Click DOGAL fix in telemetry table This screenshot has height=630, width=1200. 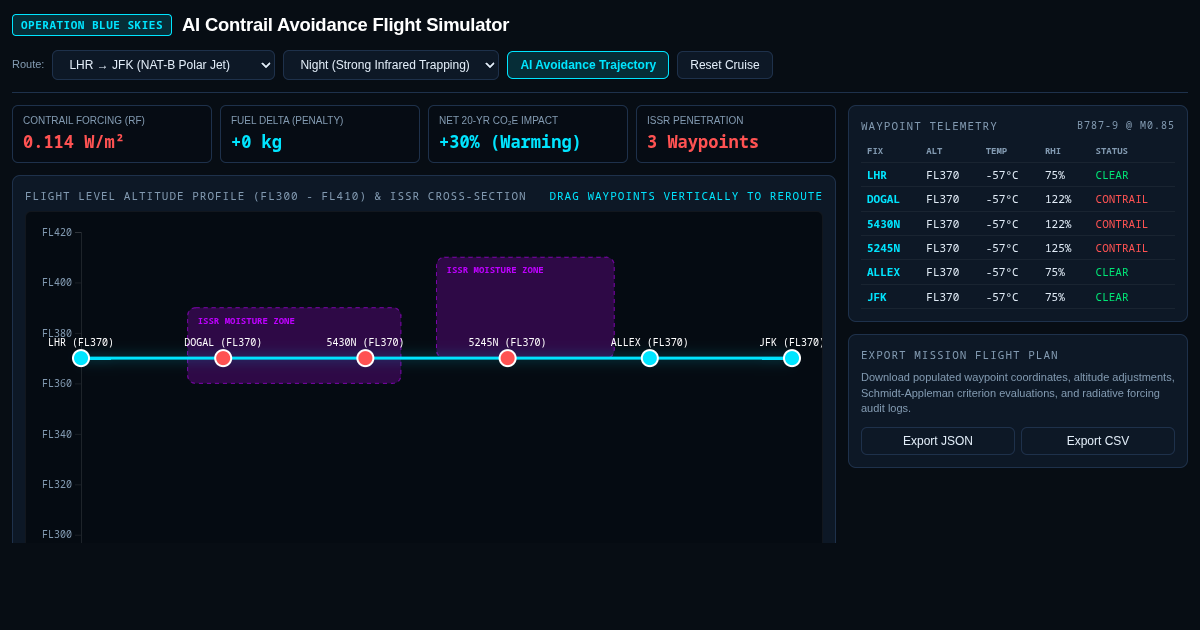pos(883,199)
